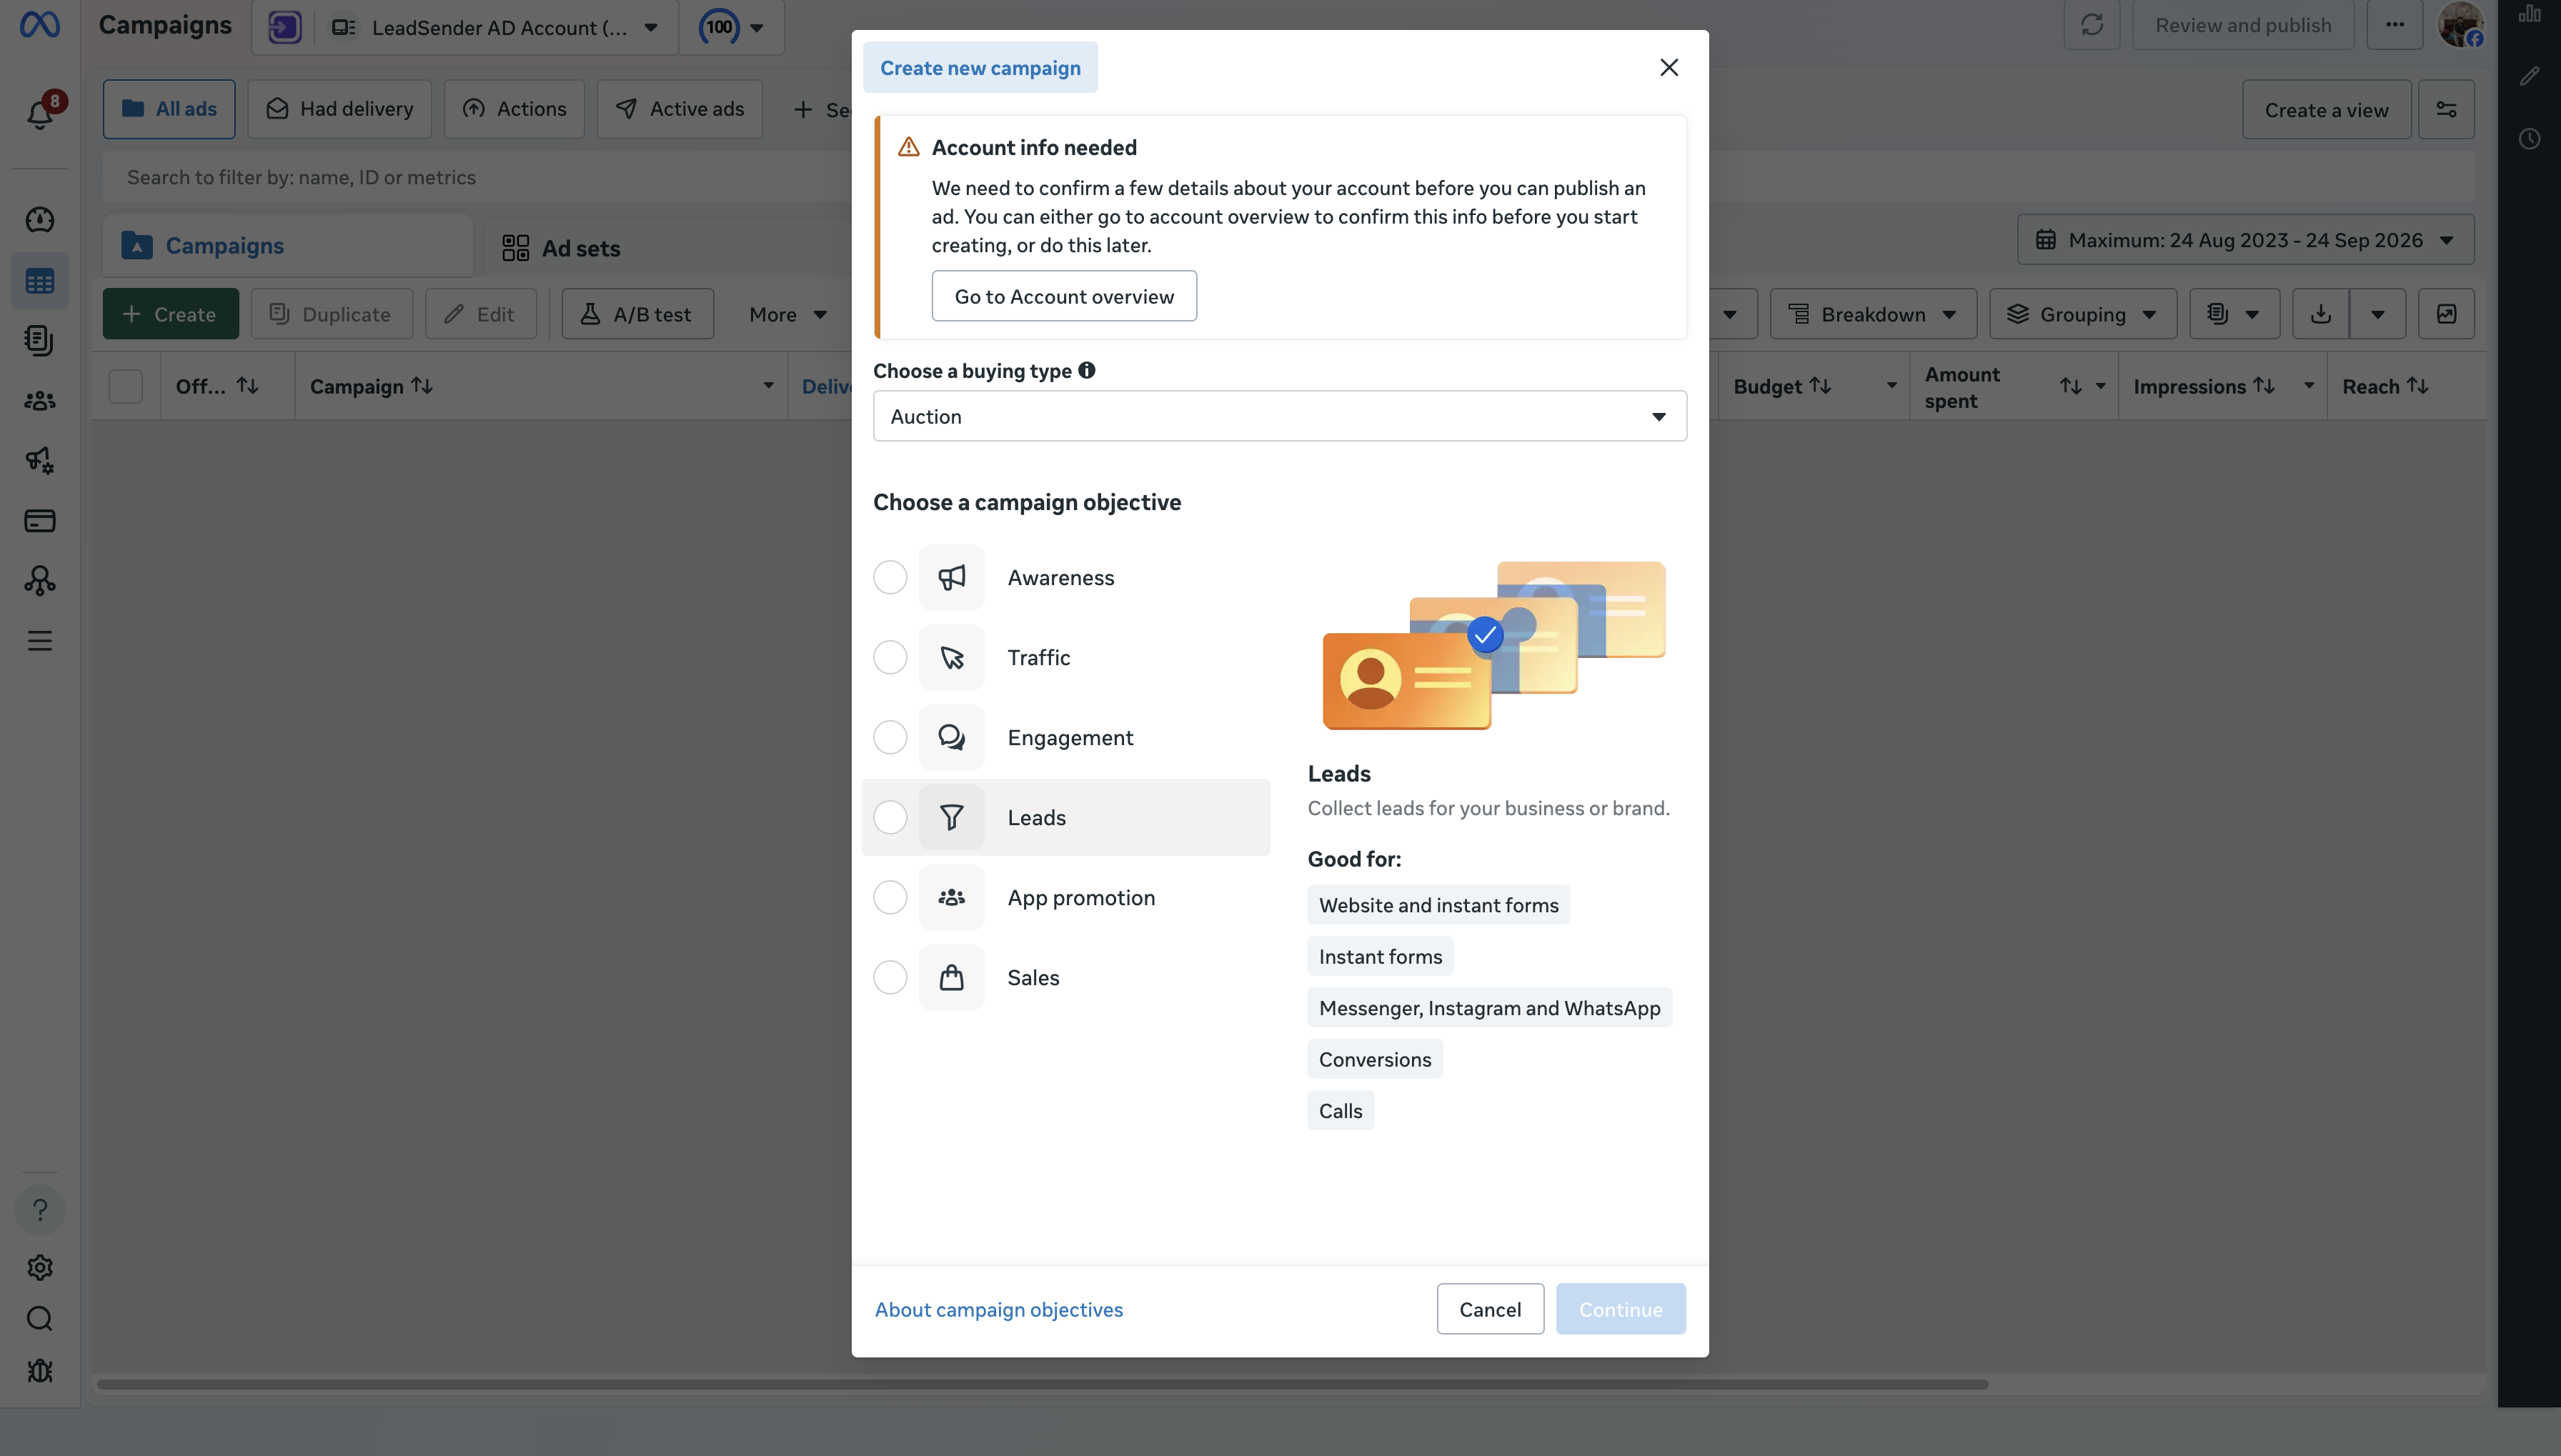This screenshot has width=2561, height=1456.
Task: Select the App promotion radio button
Action: point(890,897)
